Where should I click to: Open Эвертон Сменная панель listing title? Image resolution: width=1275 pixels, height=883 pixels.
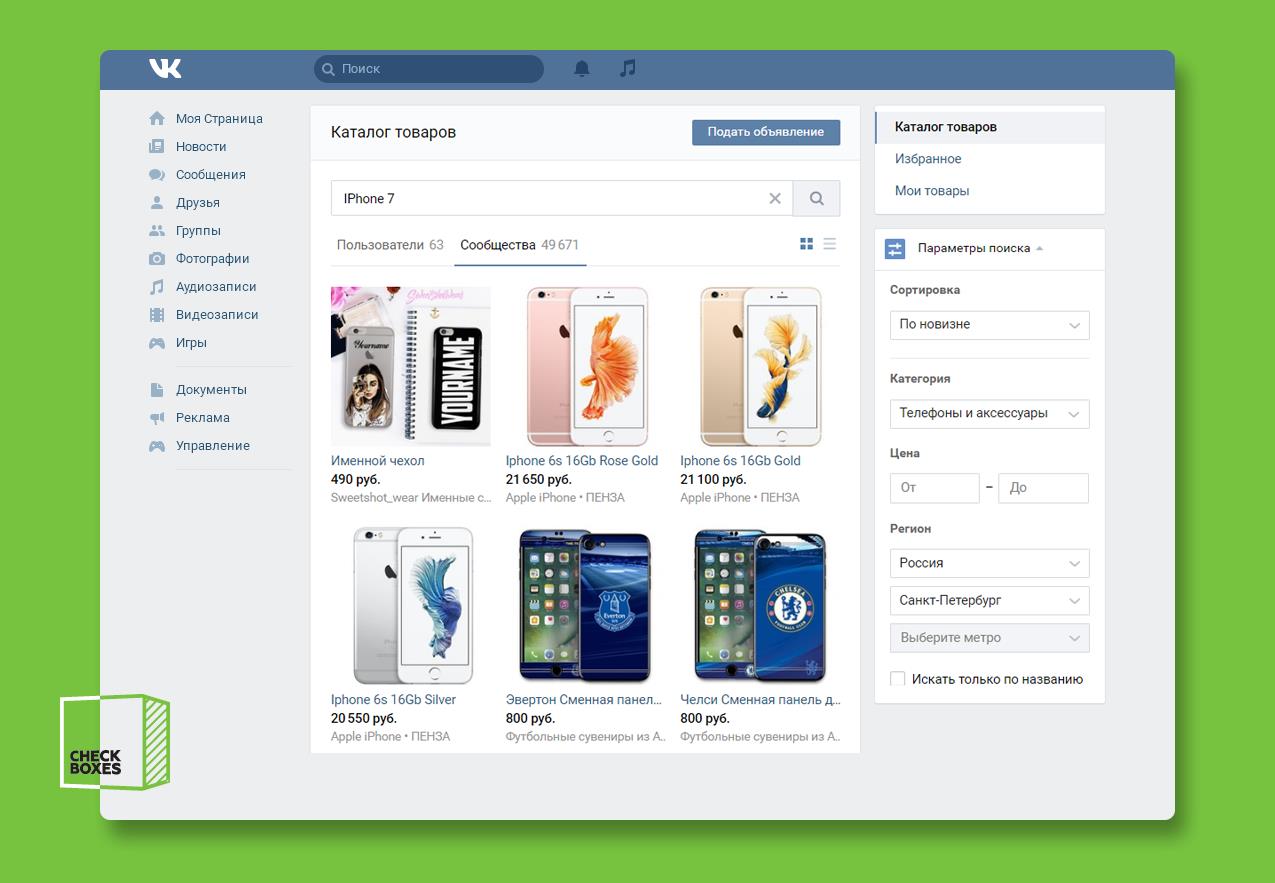pyautogui.click(x=584, y=699)
